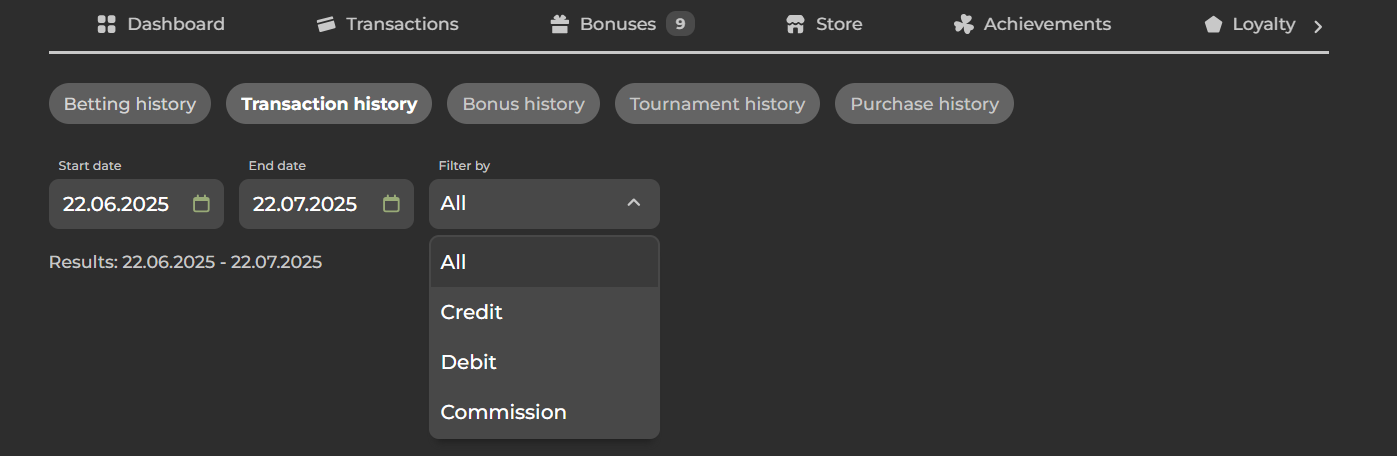The height and width of the screenshot is (456, 1397).
Task: Click the Bonuses gift icon
Action: tap(560, 24)
